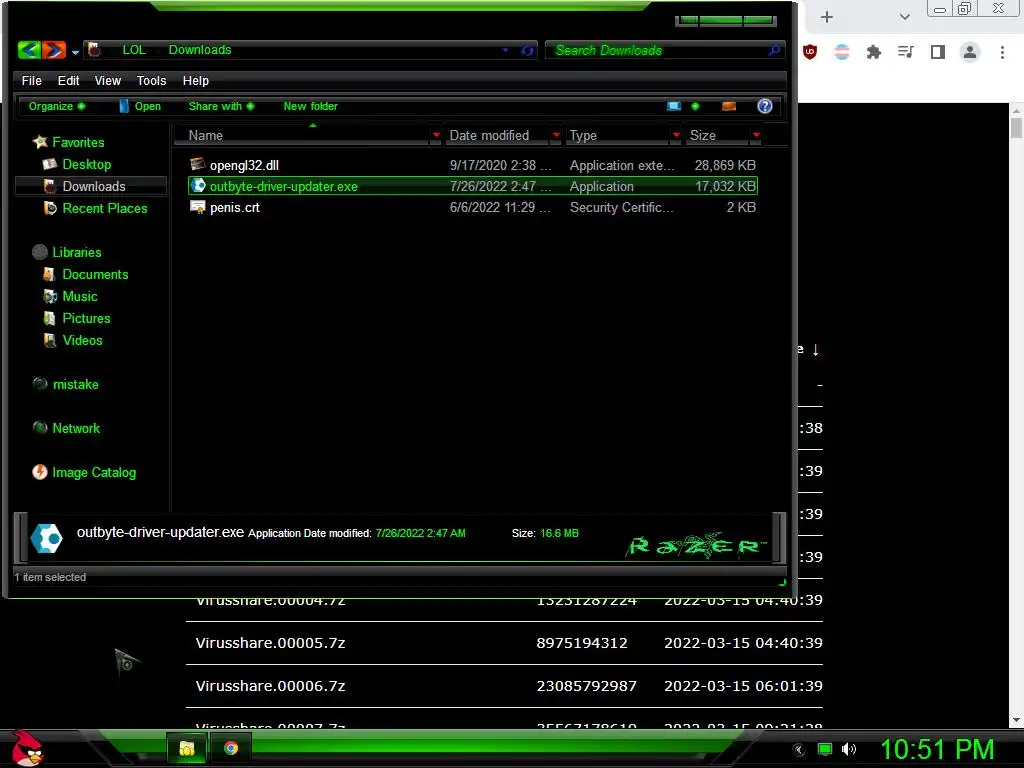Screen dimensions: 1024x768
Task: Open Angry Birds Start button
Action: pyautogui.click(x=28, y=748)
